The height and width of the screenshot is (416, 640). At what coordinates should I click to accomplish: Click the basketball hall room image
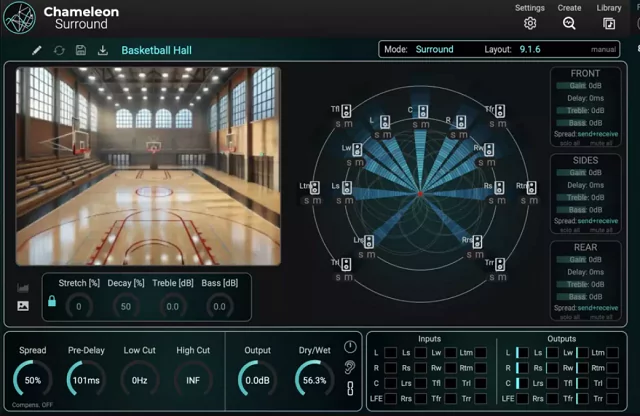coord(148,167)
